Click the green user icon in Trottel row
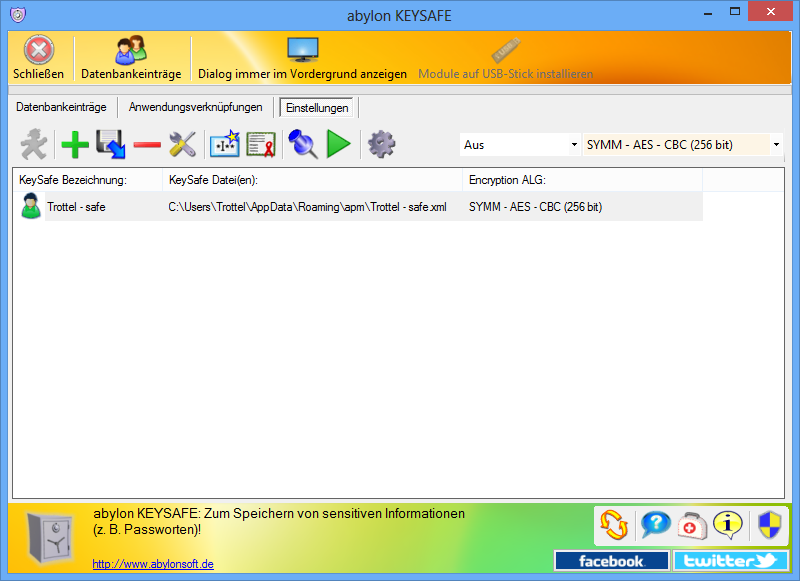The width and height of the screenshot is (800, 581). (31, 206)
